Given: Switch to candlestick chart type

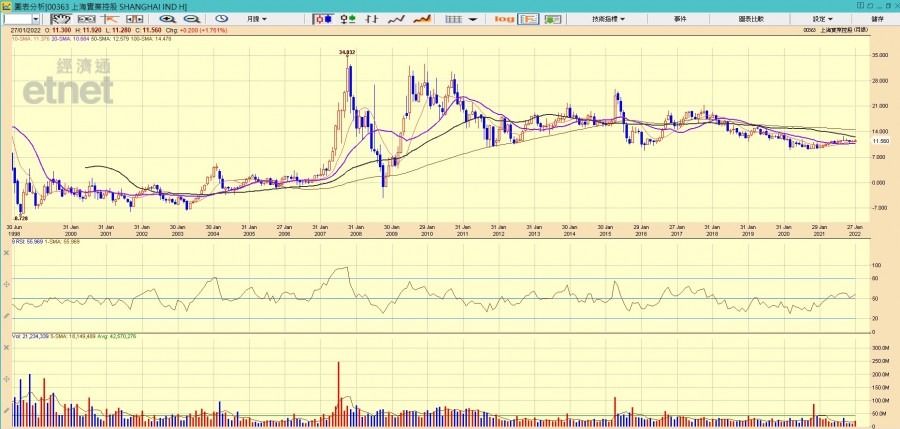Looking at the screenshot, I should point(324,19).
